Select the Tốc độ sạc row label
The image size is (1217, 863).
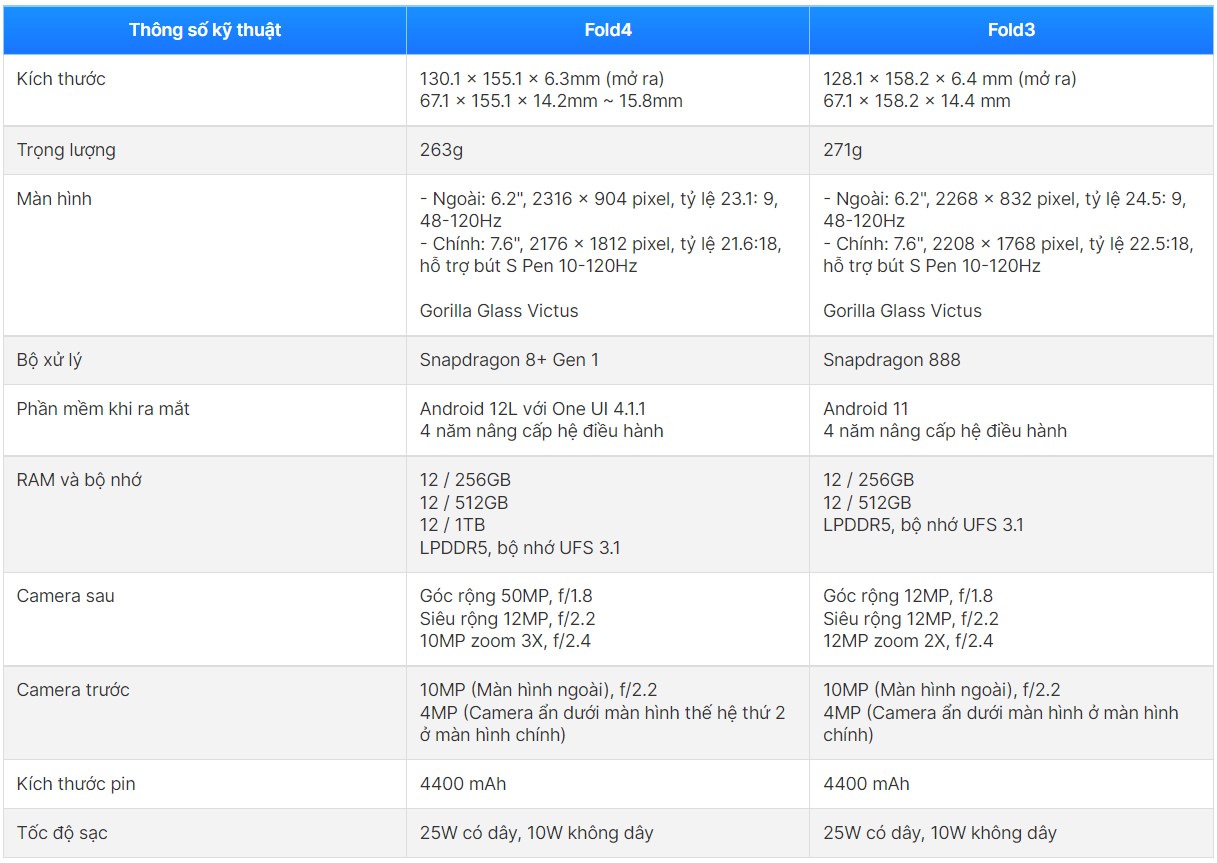click(62, 833)
